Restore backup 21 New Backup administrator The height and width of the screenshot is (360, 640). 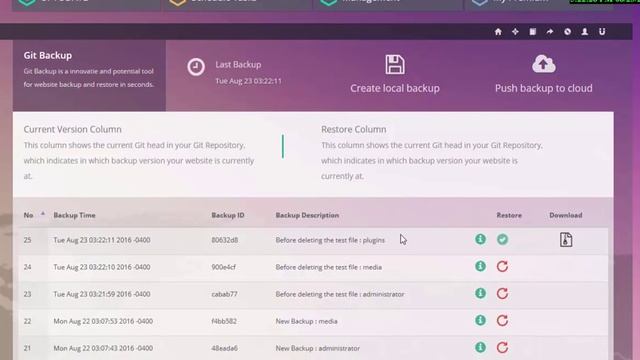502,348
